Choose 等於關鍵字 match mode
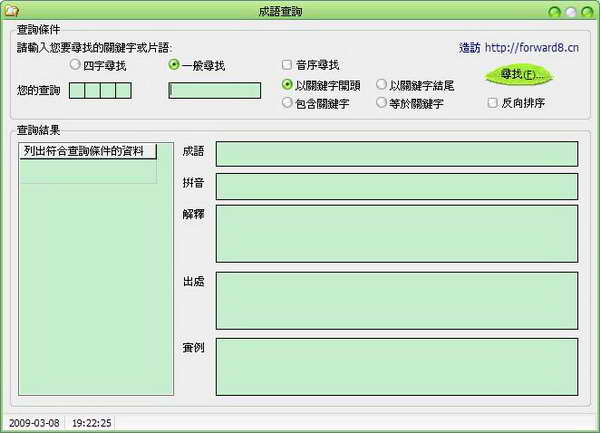This screenshot has width=600, height=433. tap(381, 102)
